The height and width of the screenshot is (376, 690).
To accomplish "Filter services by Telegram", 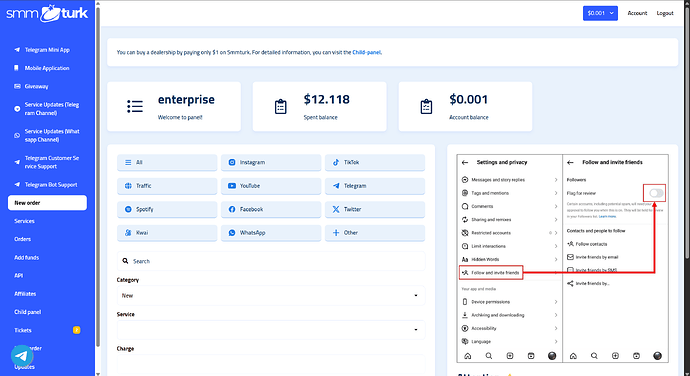I will tap(375, 186).
